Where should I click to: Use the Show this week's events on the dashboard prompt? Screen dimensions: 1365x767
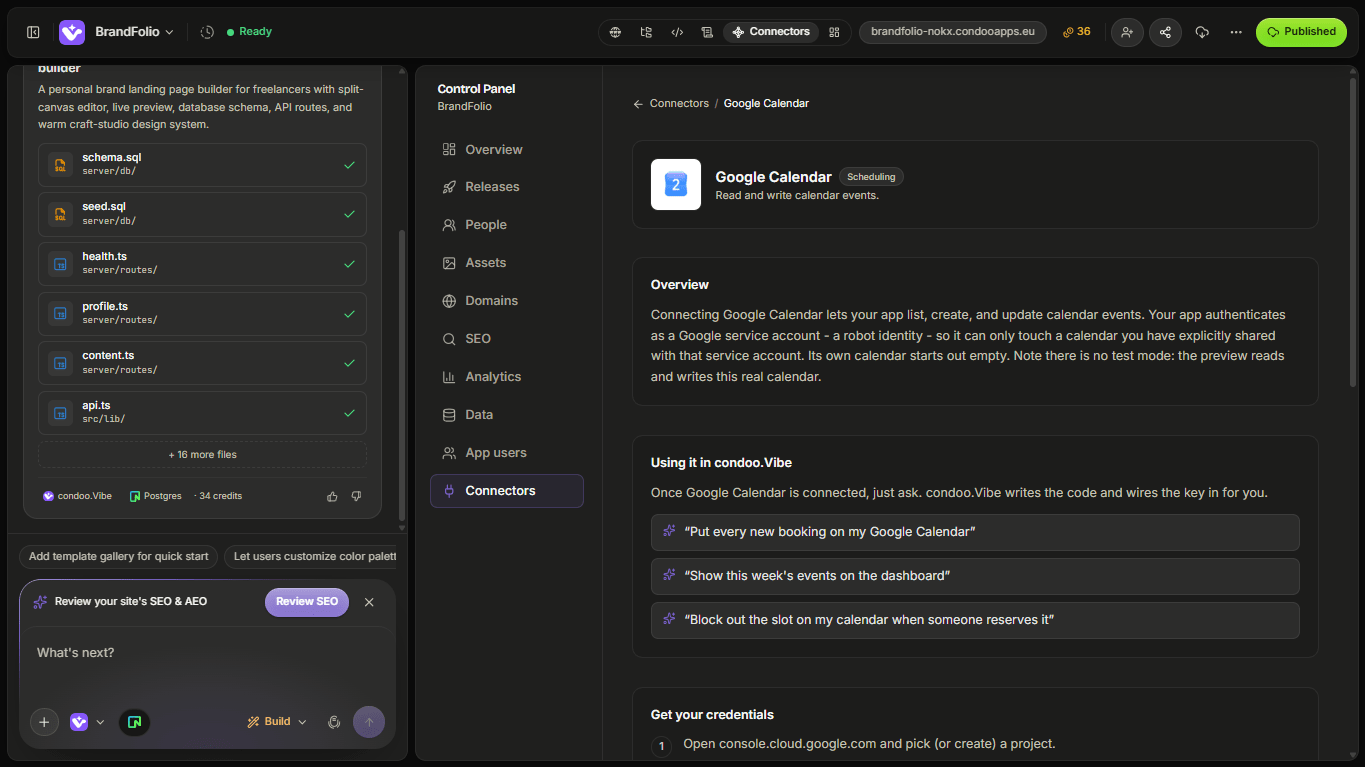click(x=975, y=576)
